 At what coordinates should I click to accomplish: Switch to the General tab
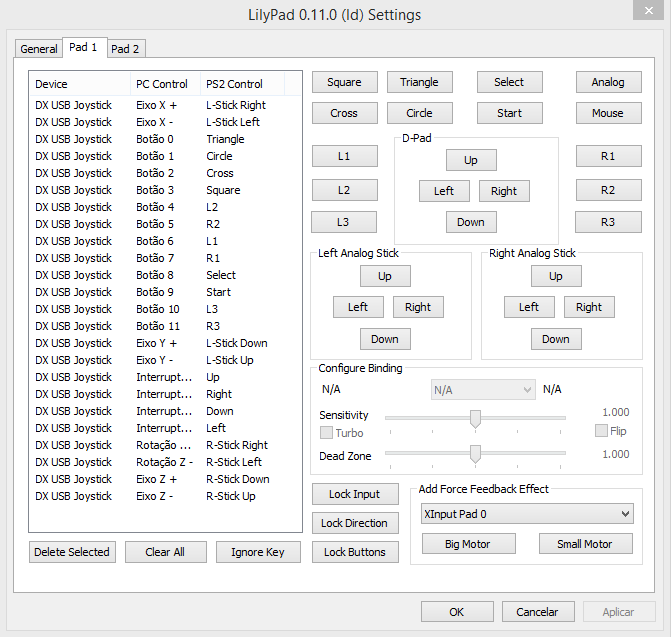tap(39, 49)
